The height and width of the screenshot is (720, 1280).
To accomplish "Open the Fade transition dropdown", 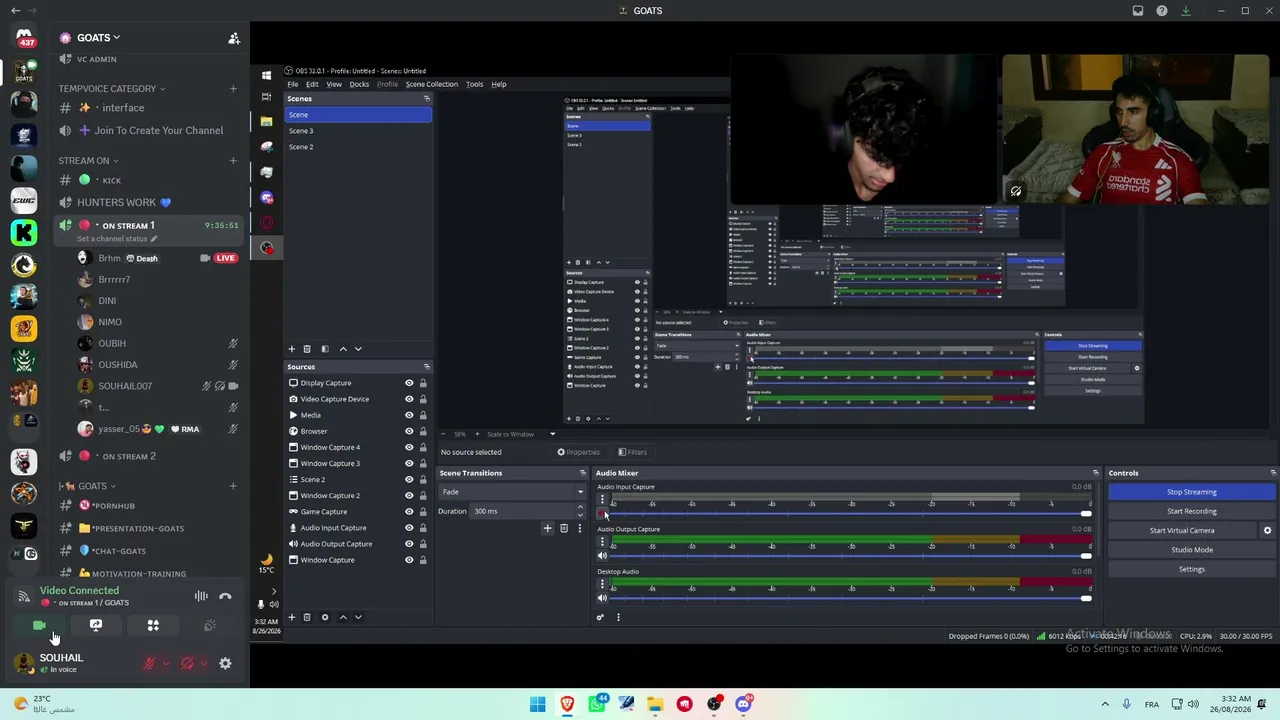I will click(512, 492).
